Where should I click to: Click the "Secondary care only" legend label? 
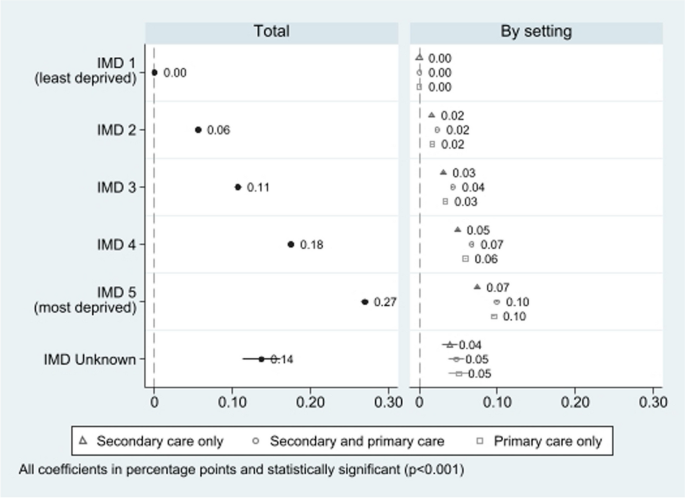tap(160, 439)
